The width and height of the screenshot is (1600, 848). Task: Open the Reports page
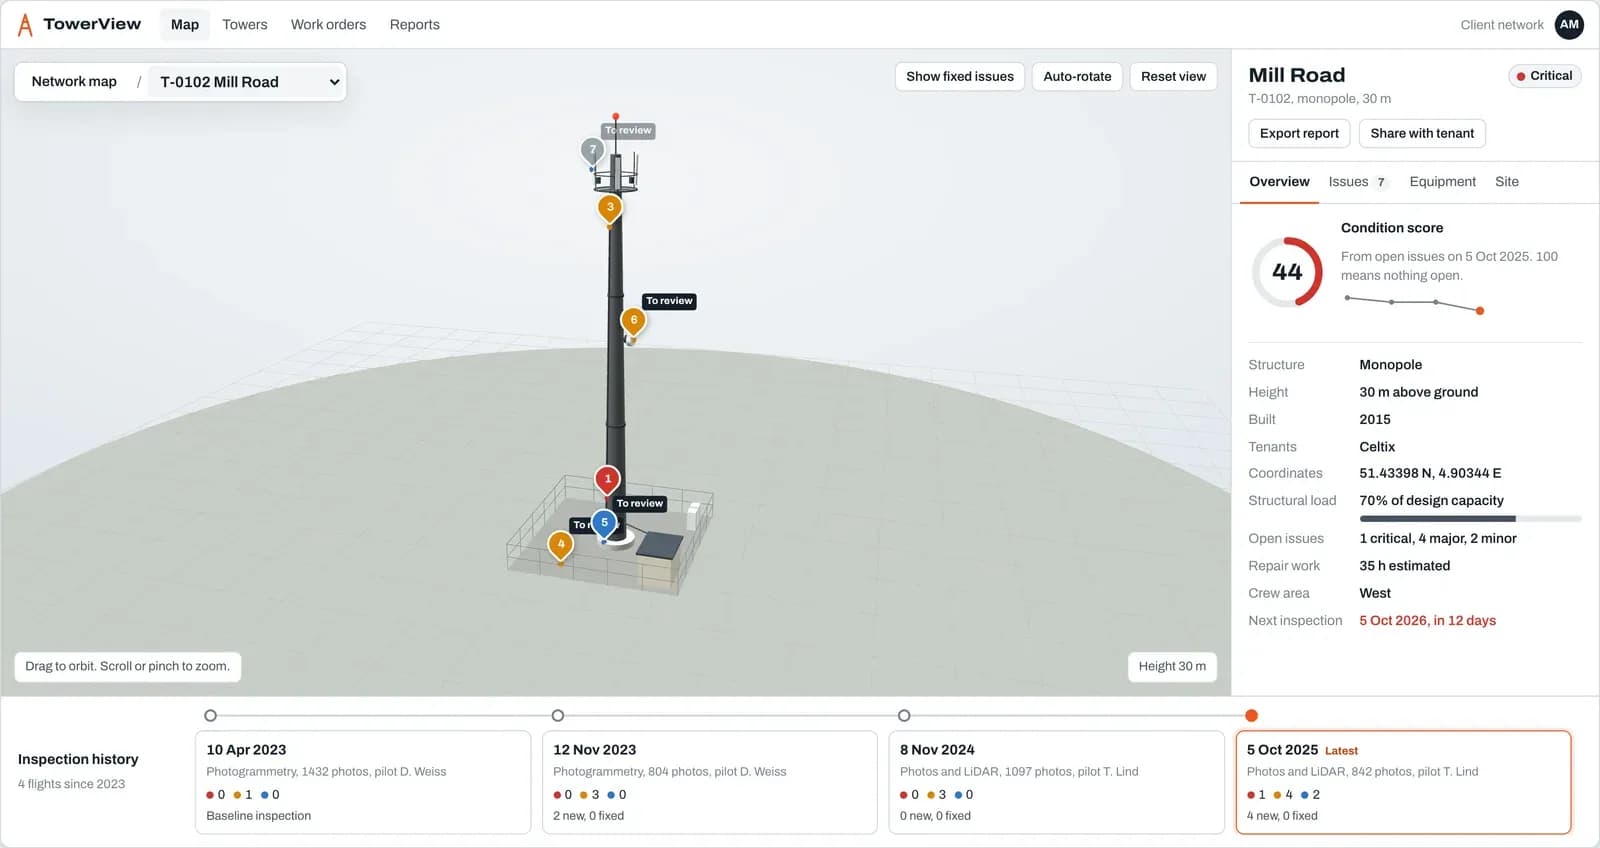415,25
